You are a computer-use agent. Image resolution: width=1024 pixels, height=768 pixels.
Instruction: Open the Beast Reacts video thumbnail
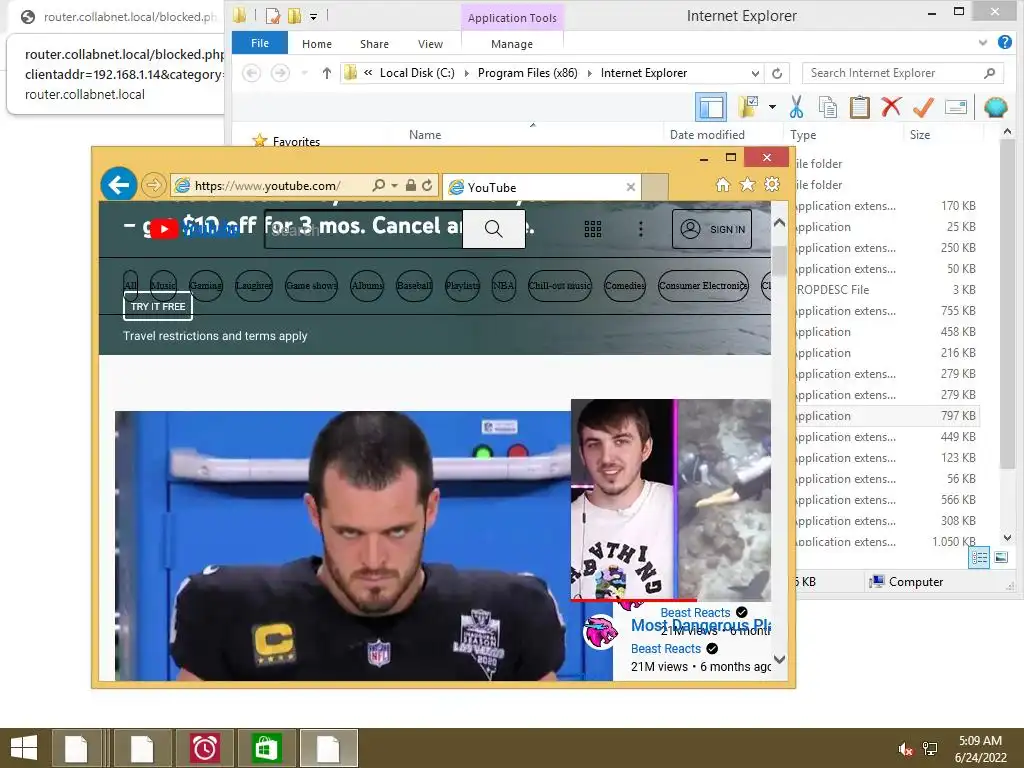coord(671,500)
